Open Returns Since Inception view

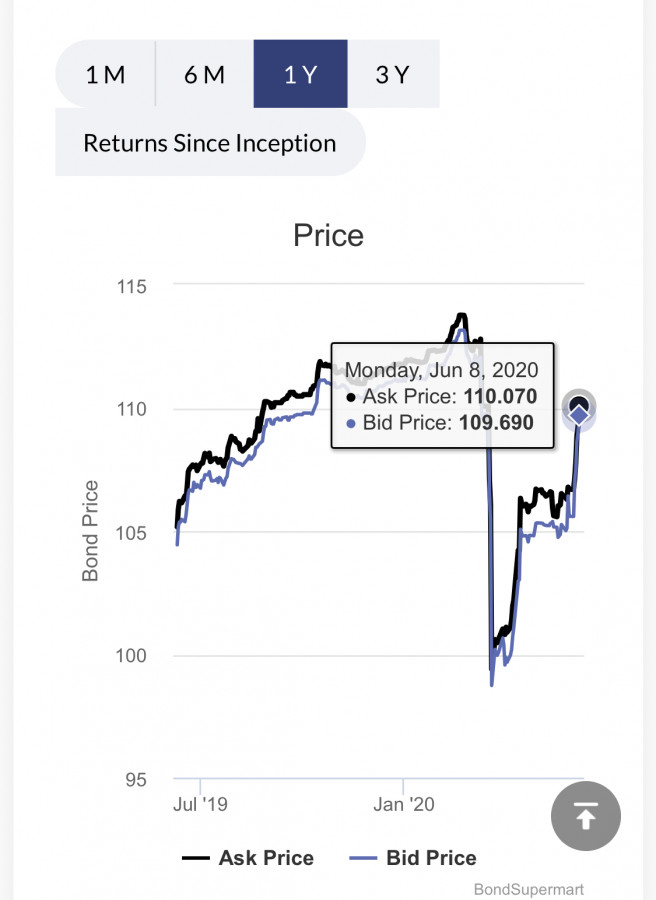[x=210, y=143]
